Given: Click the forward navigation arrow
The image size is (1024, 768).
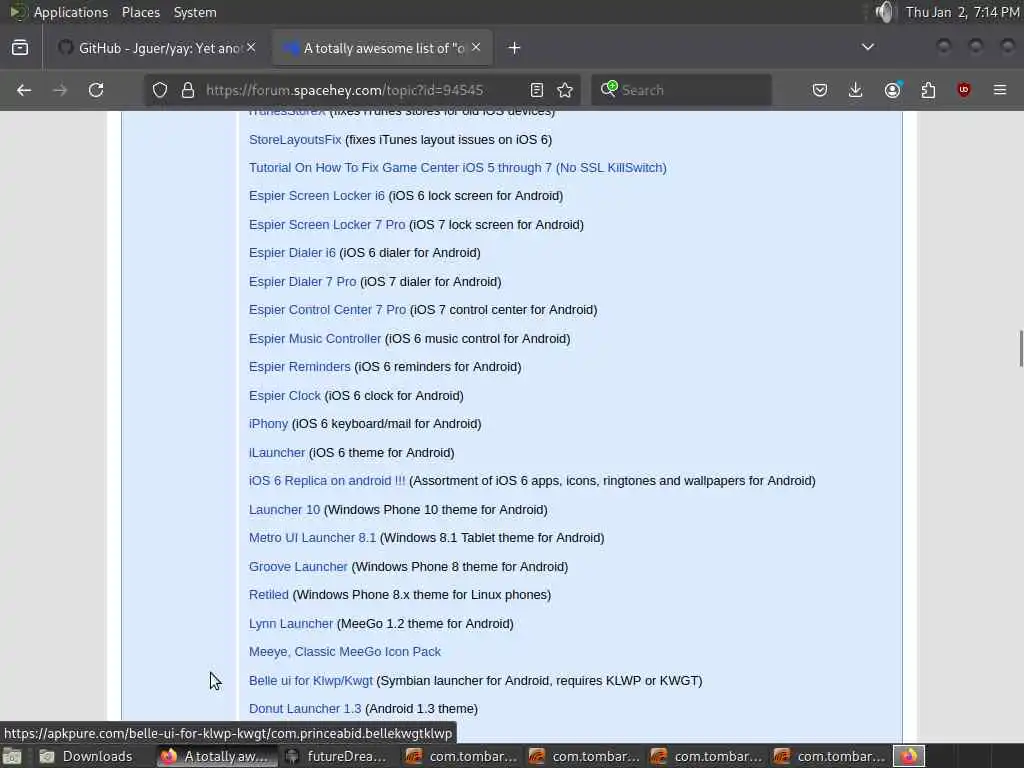Looking at the screenshot, I should click(60, 90).
